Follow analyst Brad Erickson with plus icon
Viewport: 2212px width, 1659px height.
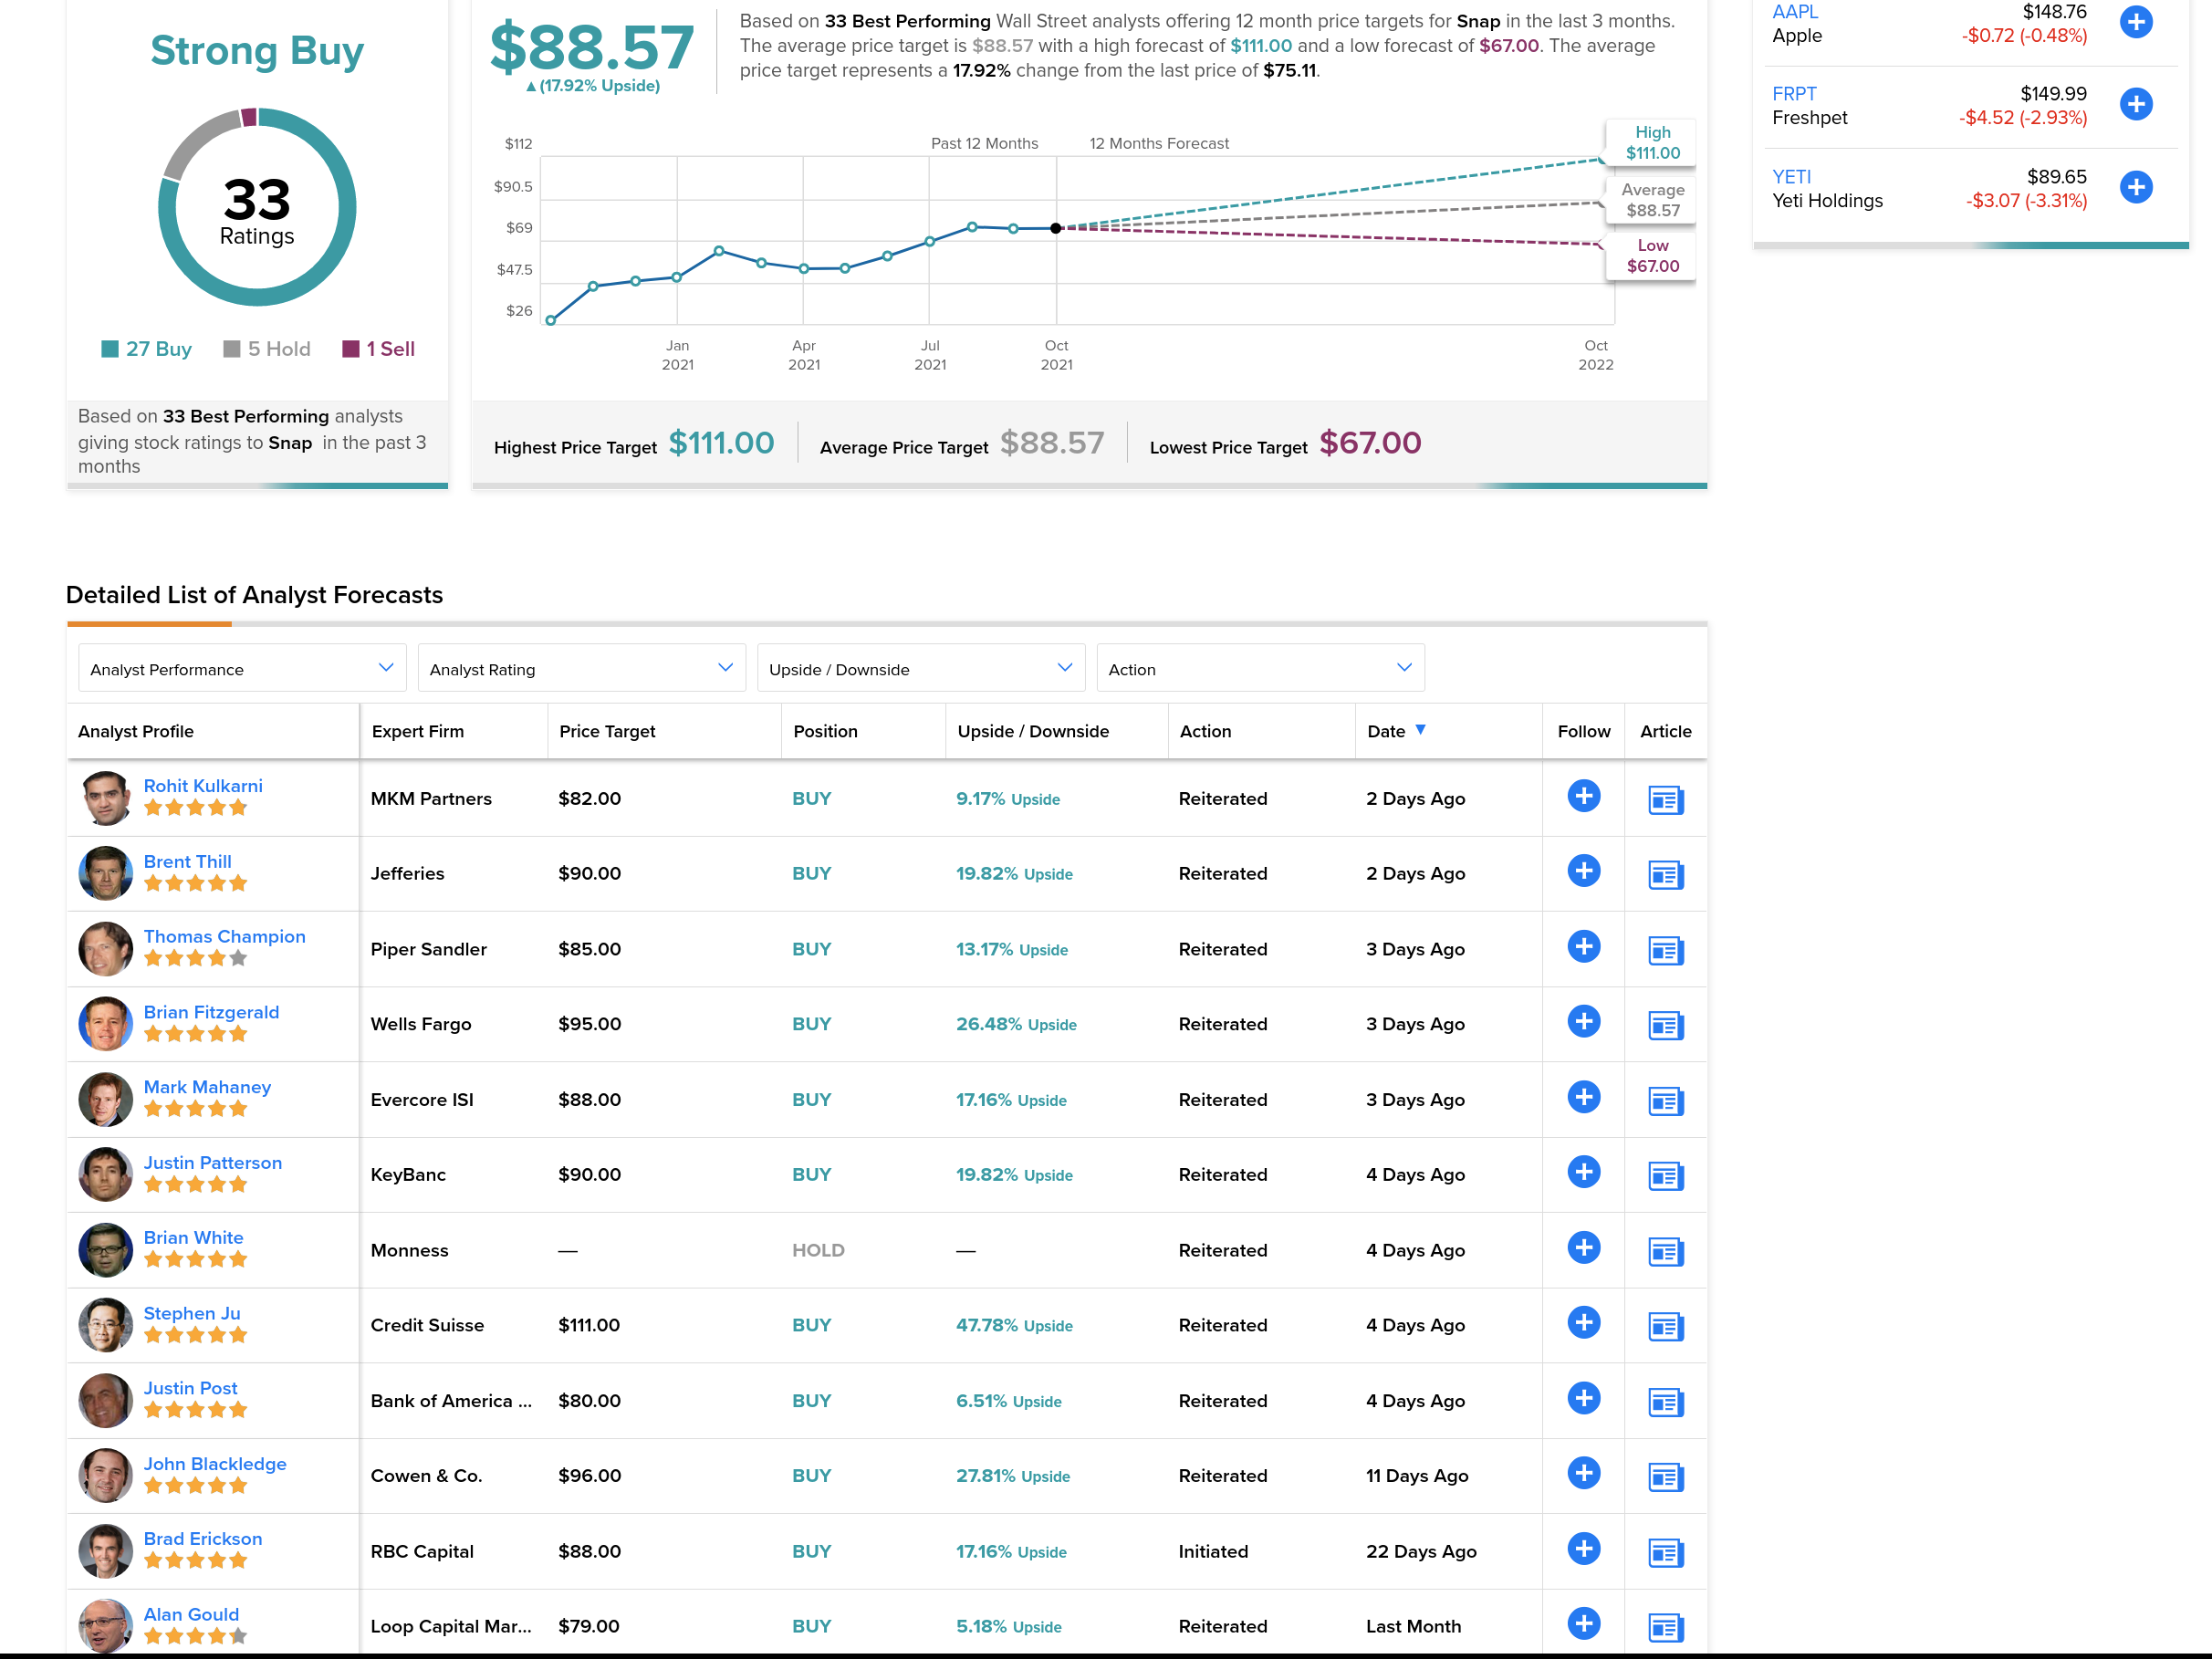(1583, 1549)
